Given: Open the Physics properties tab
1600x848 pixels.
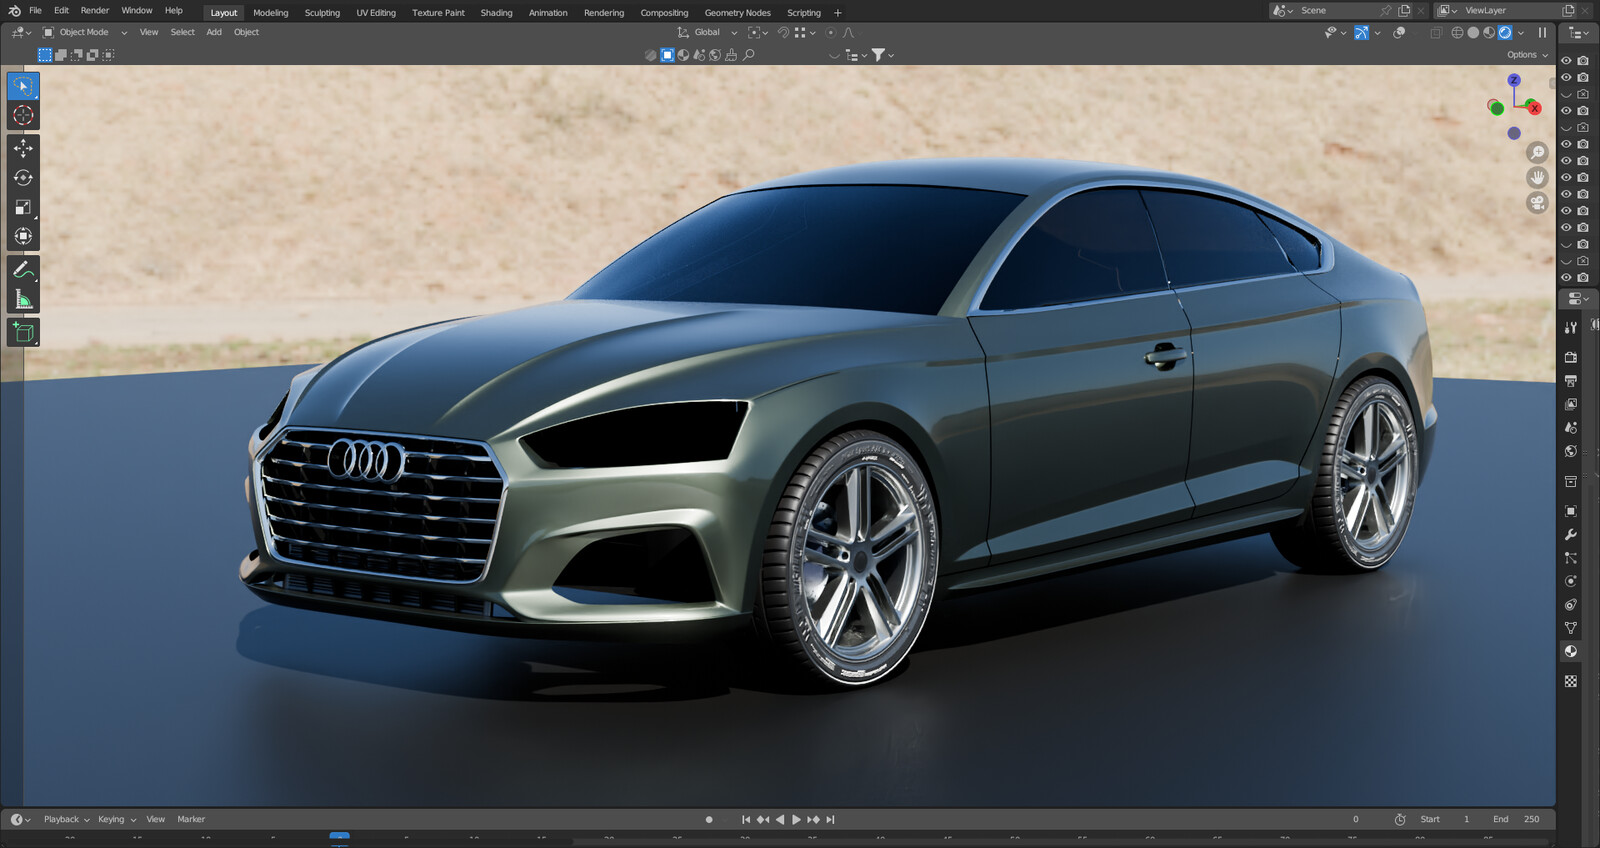Looking at the screenshot, I should [x=1571, y=581].
